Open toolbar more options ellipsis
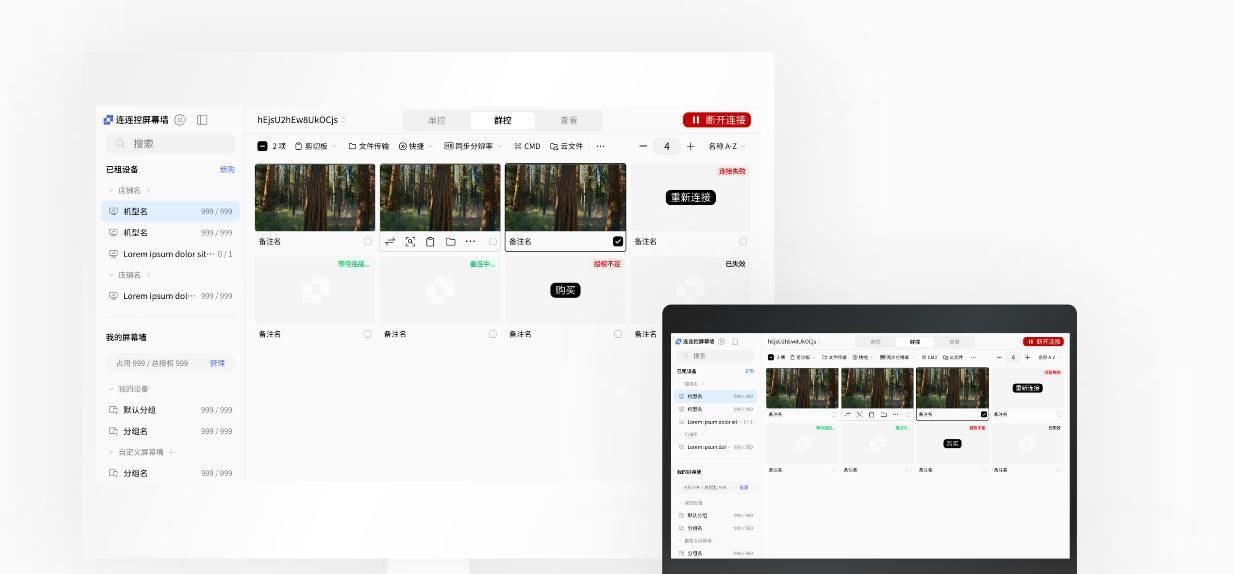The height and width of the screenshot is (574, 1234). 600,146
